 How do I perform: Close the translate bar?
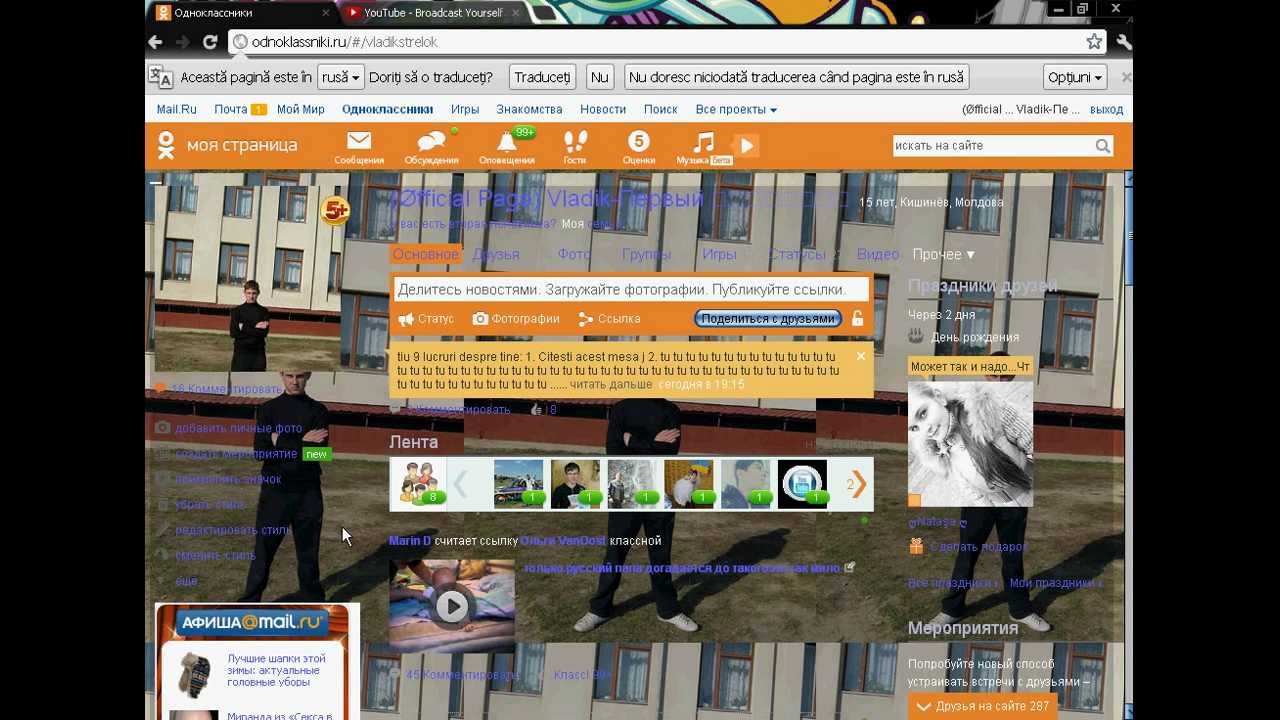(x=1126, y=77)
